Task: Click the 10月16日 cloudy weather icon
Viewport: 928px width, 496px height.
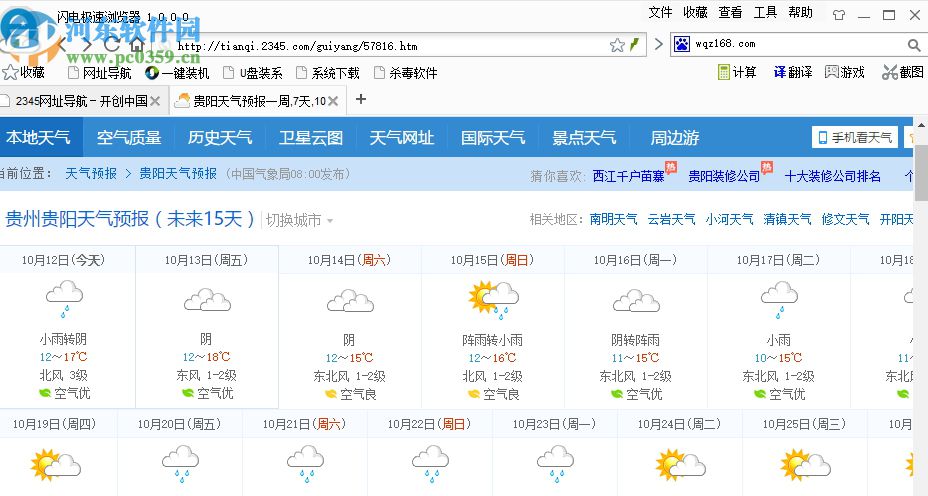Action: pyautogui.click(x=636, y=299)
